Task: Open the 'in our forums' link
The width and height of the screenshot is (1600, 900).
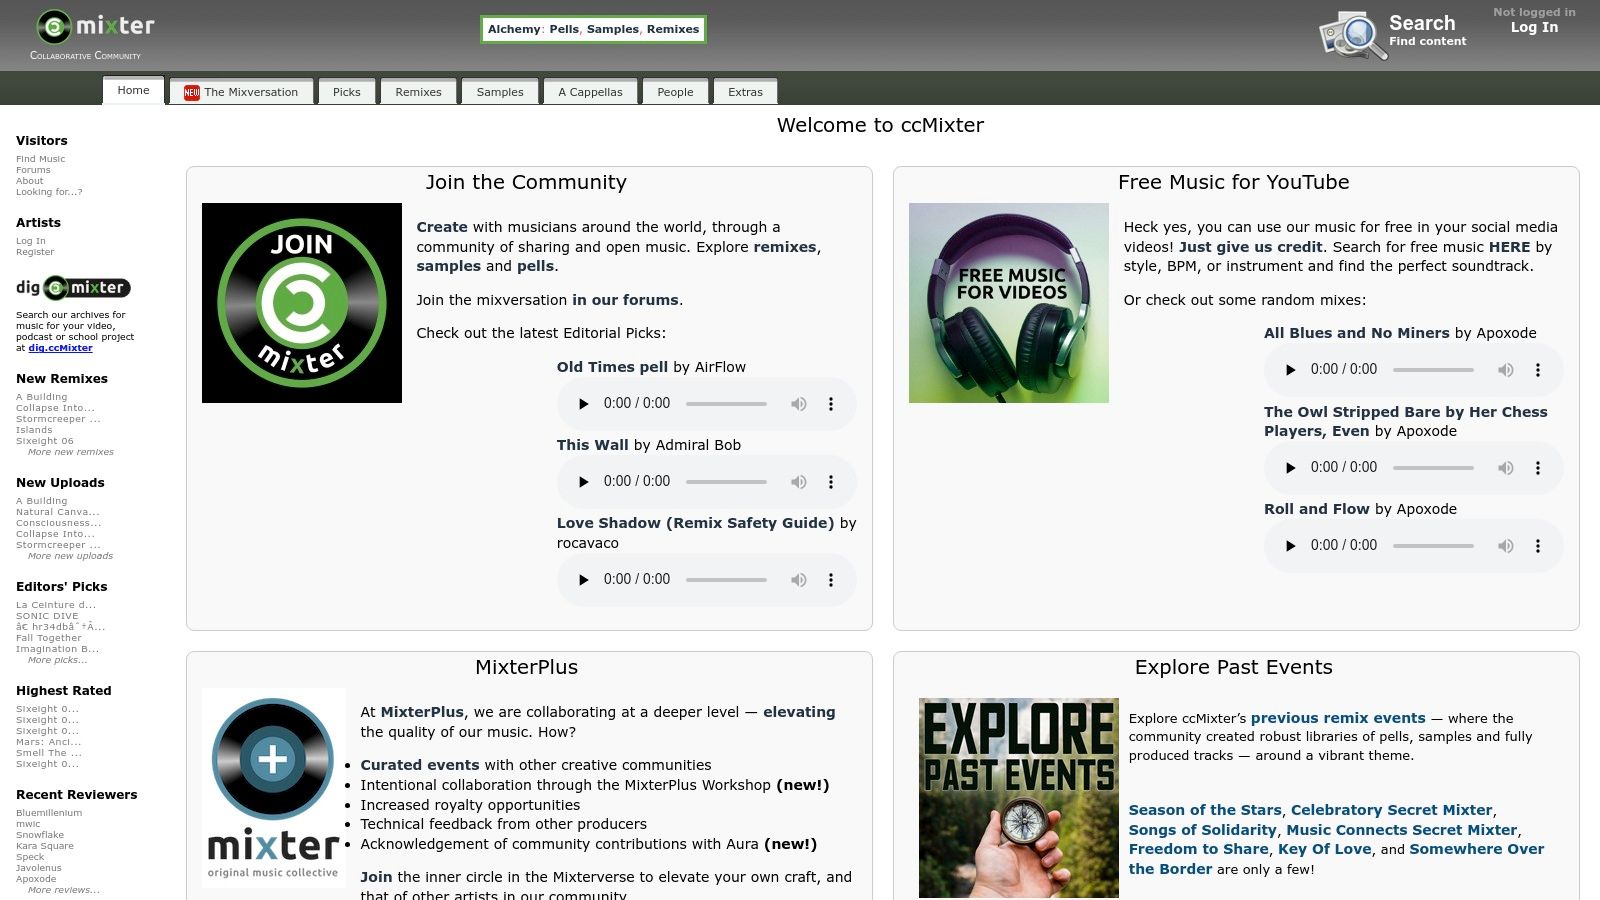Action: point(625,300)
